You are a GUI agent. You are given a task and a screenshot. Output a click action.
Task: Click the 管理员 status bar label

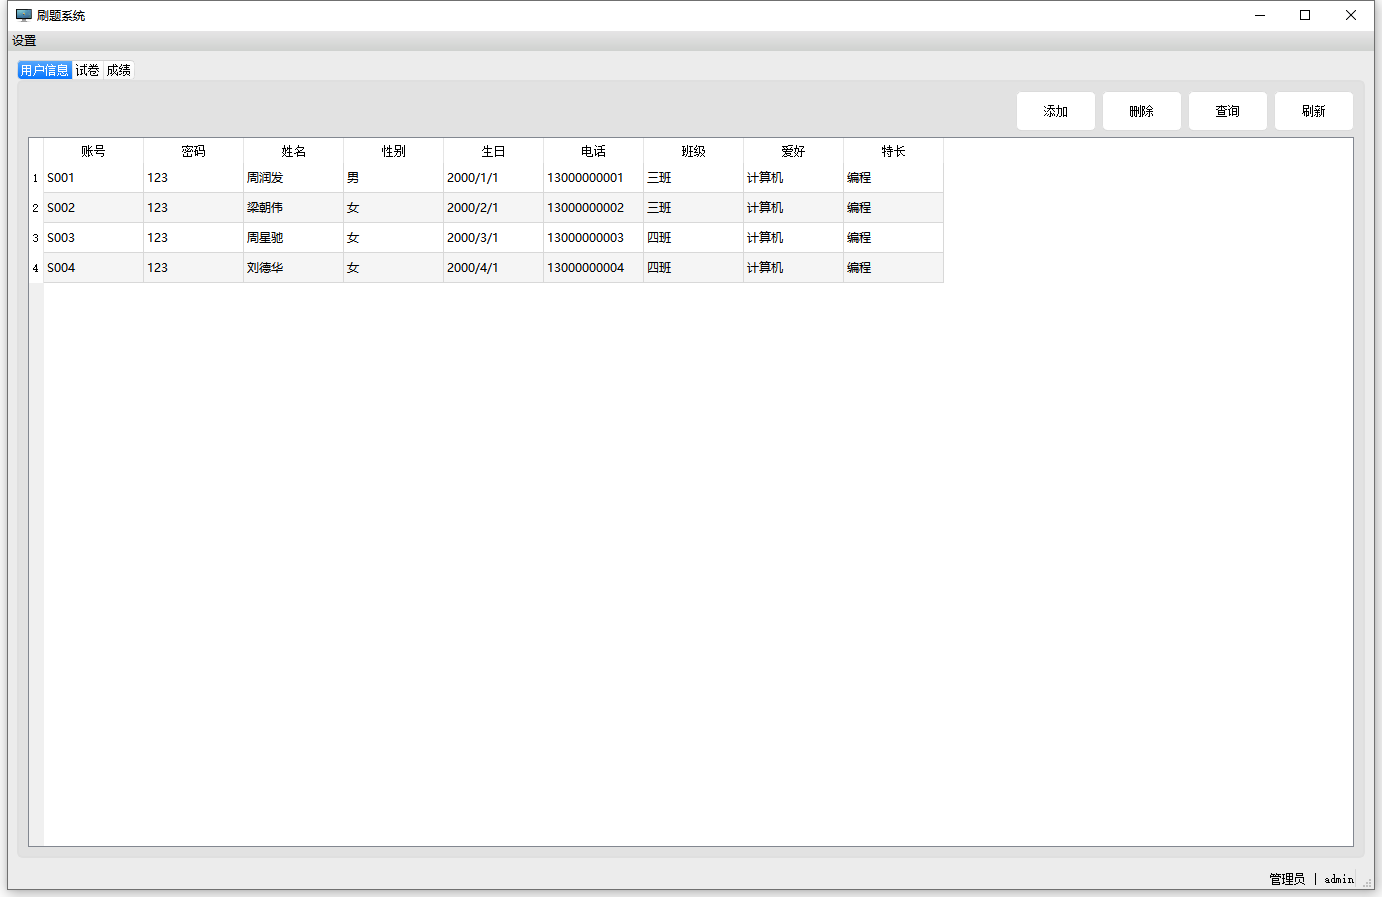1287,879
